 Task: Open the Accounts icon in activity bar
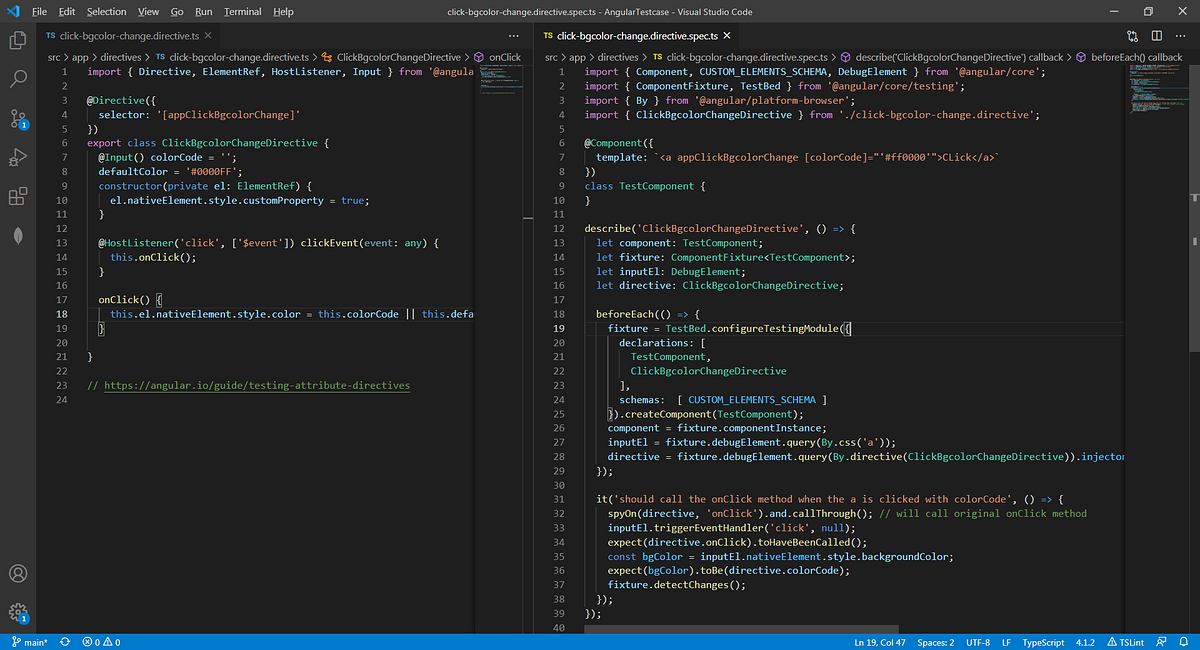tap(17, 573)
